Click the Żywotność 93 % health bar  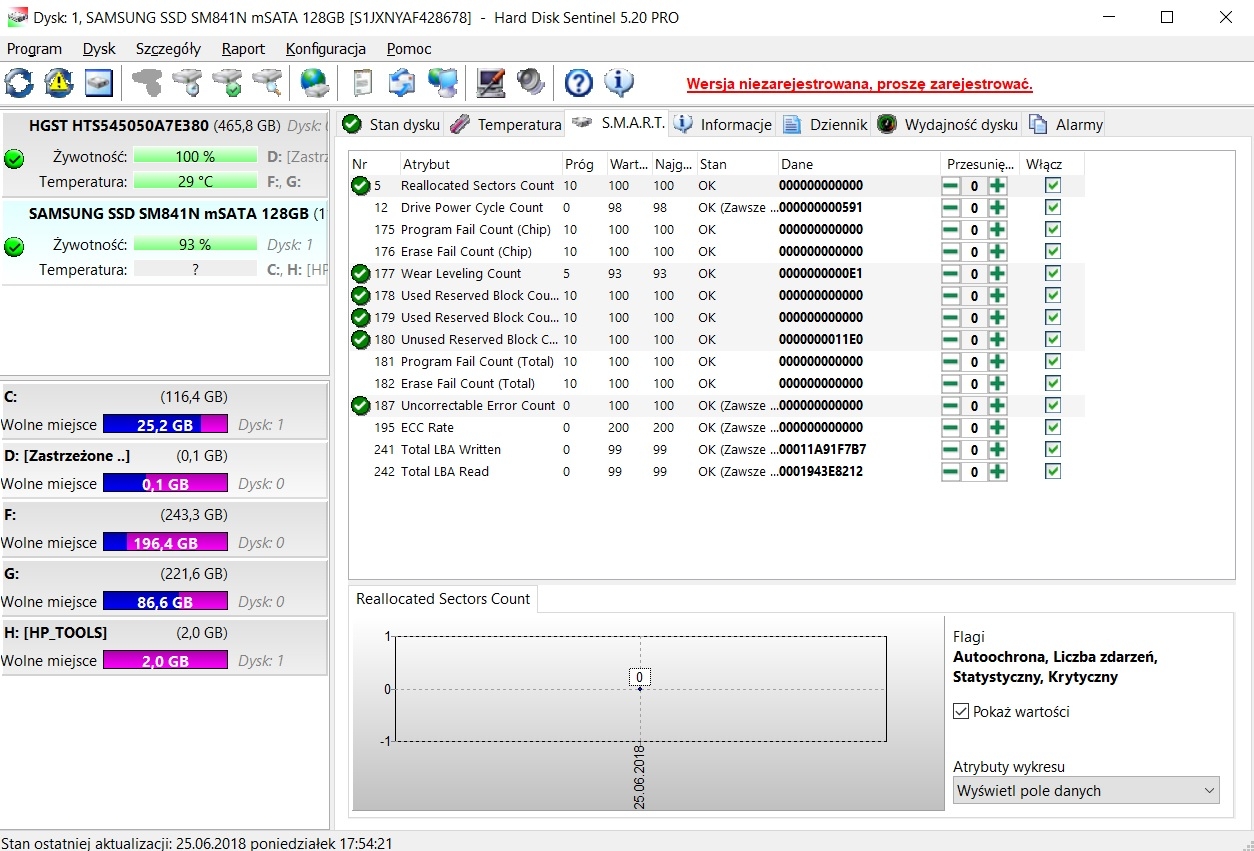click(195, 244)
